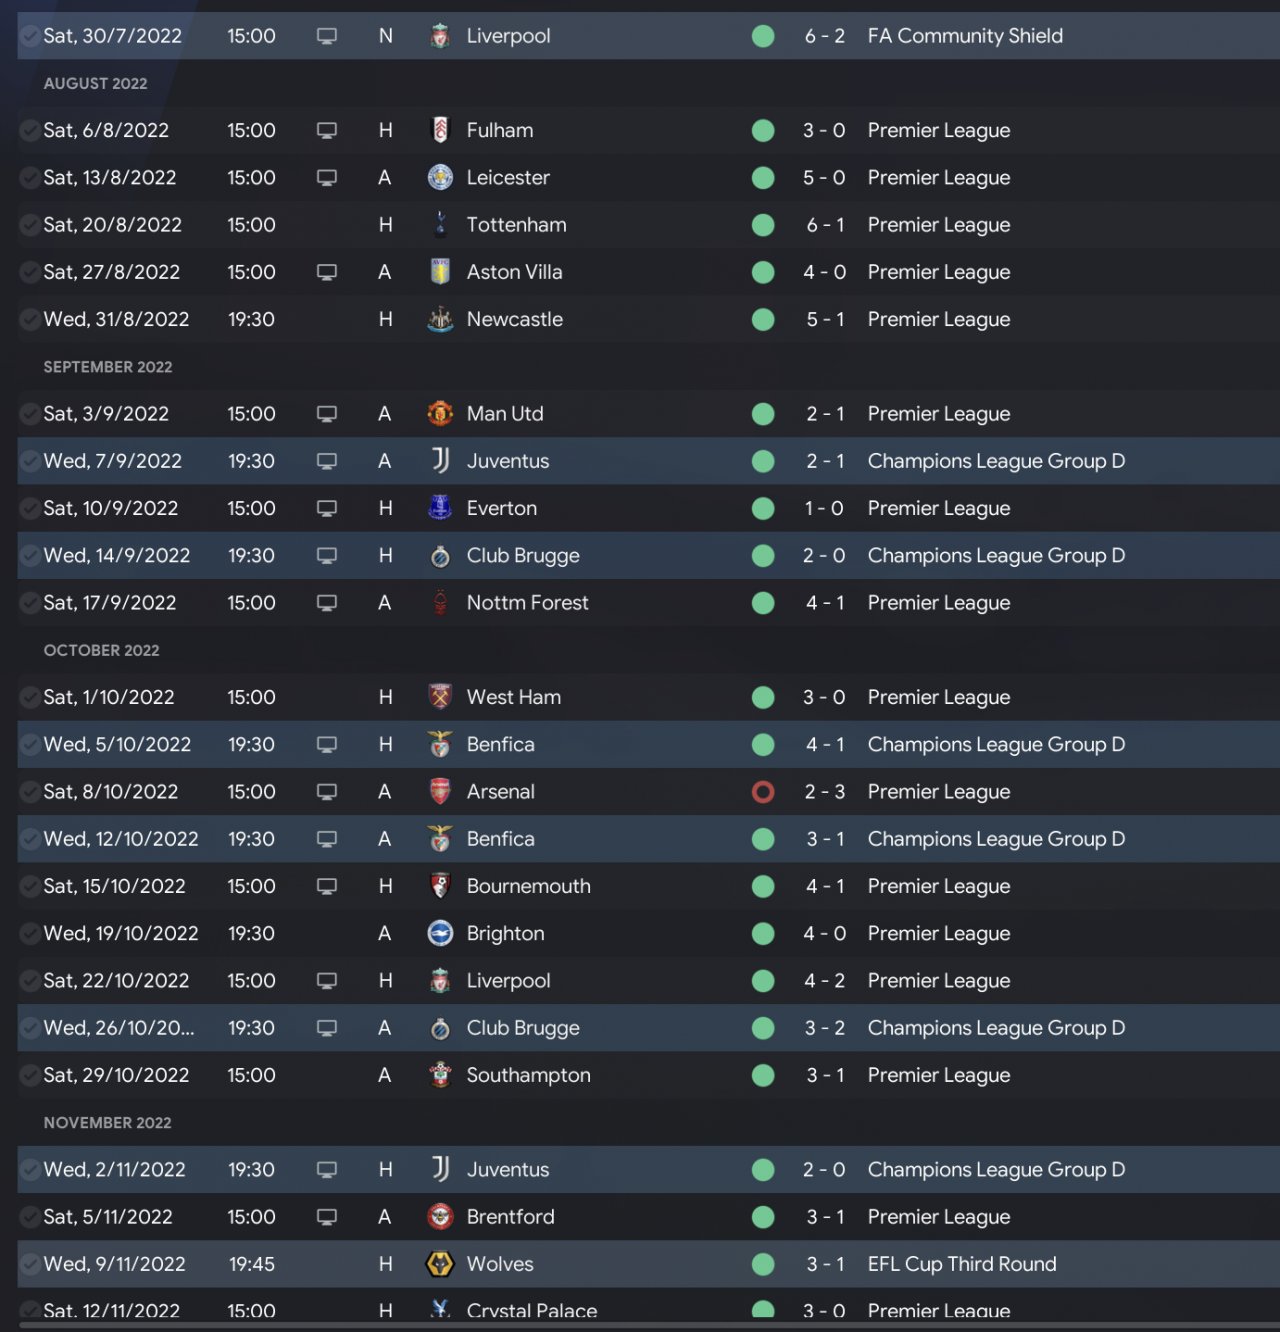
Task: Click the Brentford club badge
Action: click(440, 1217)
